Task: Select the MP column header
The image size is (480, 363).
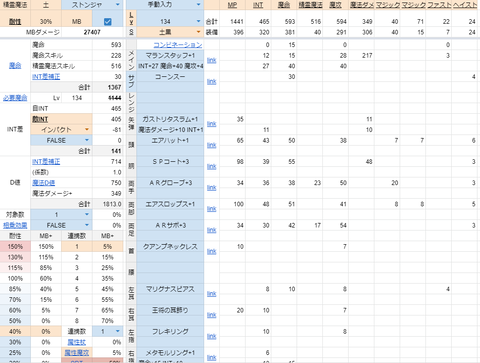Action: click(232, 5)
